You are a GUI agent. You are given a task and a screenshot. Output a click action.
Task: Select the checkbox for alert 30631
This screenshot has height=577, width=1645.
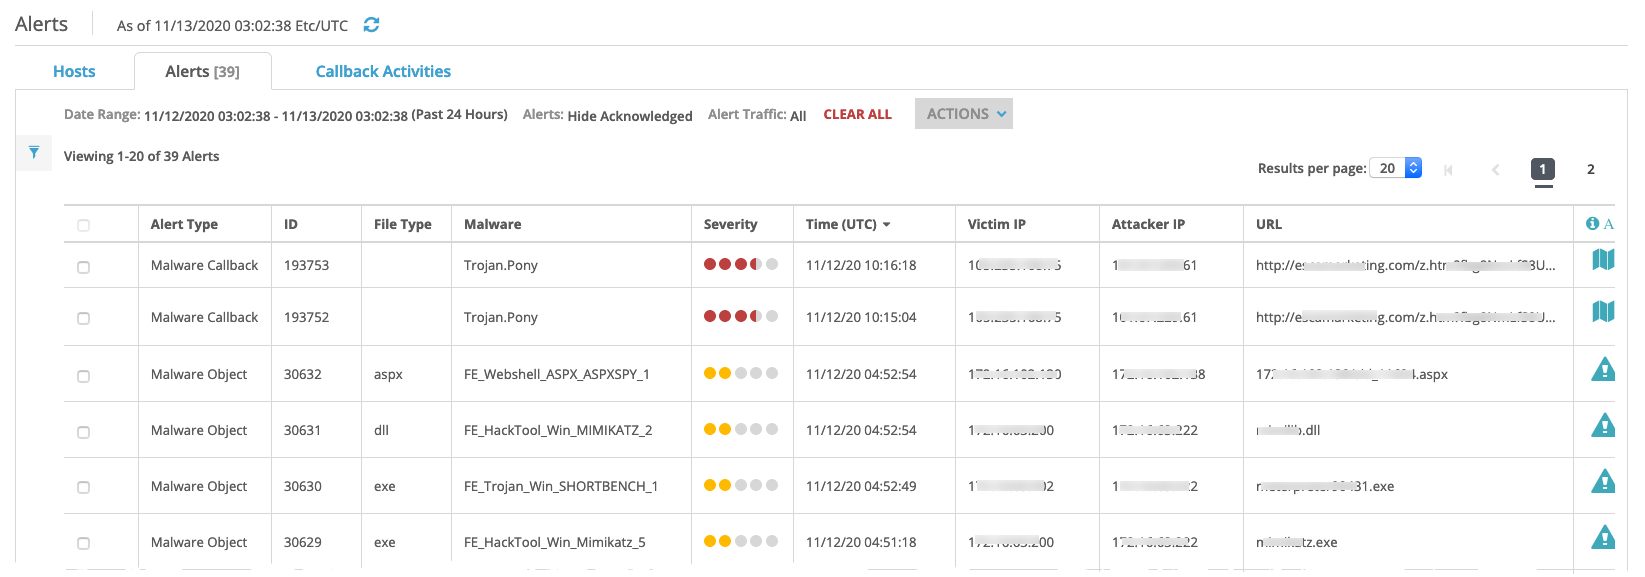coord(83,432)
